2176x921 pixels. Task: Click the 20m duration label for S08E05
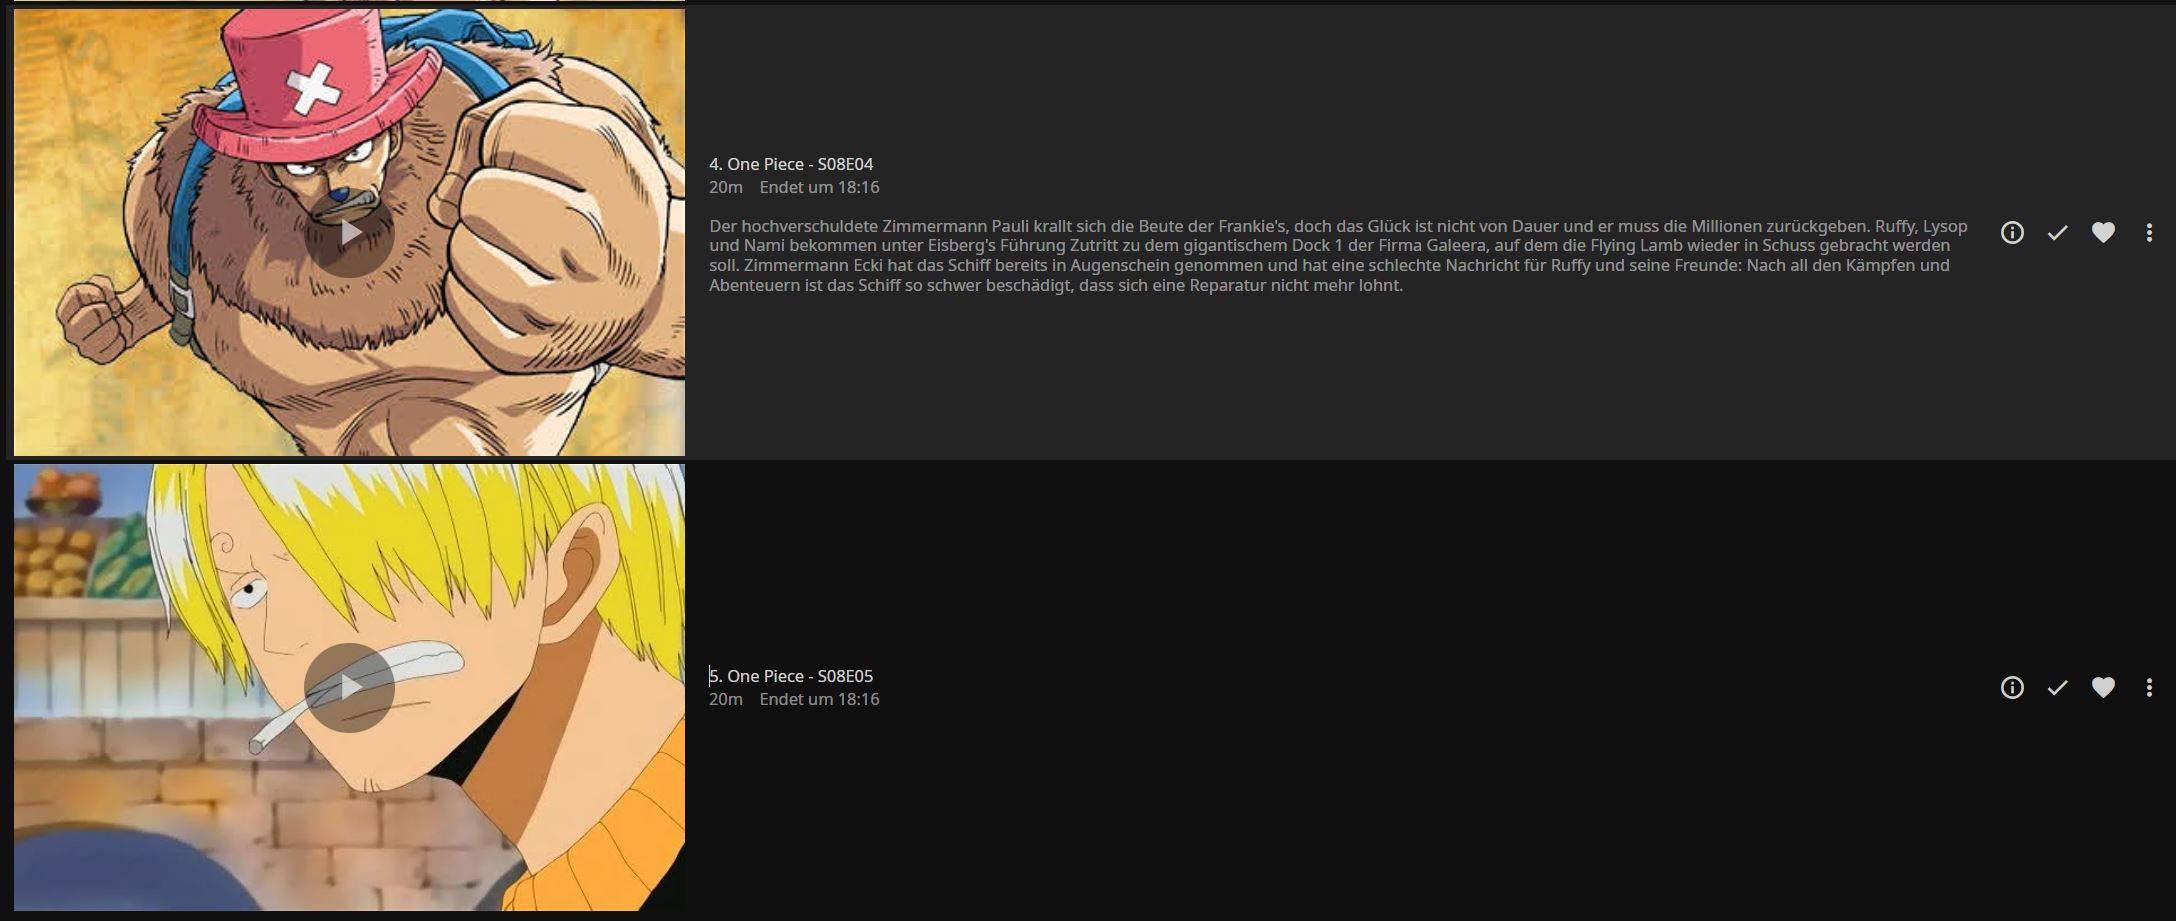pyautogui.click(x=726, y=699)
